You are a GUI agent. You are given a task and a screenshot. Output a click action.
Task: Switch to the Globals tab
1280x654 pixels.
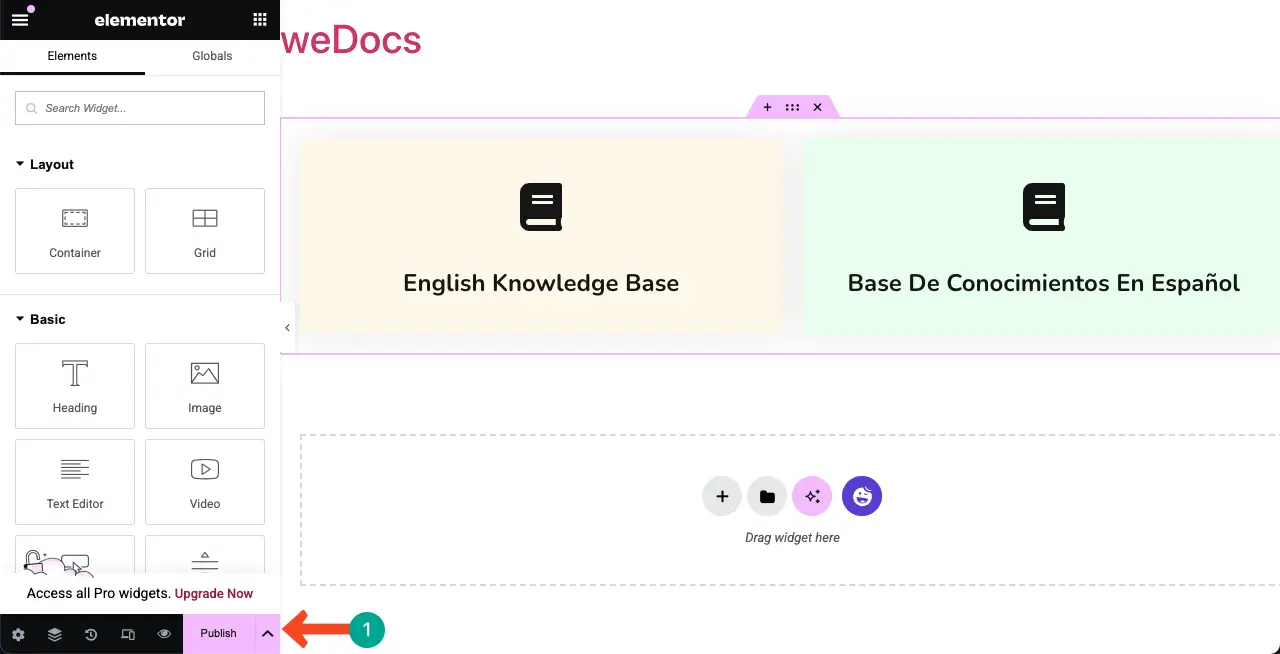pyautogui.click(x=212, y=56)
